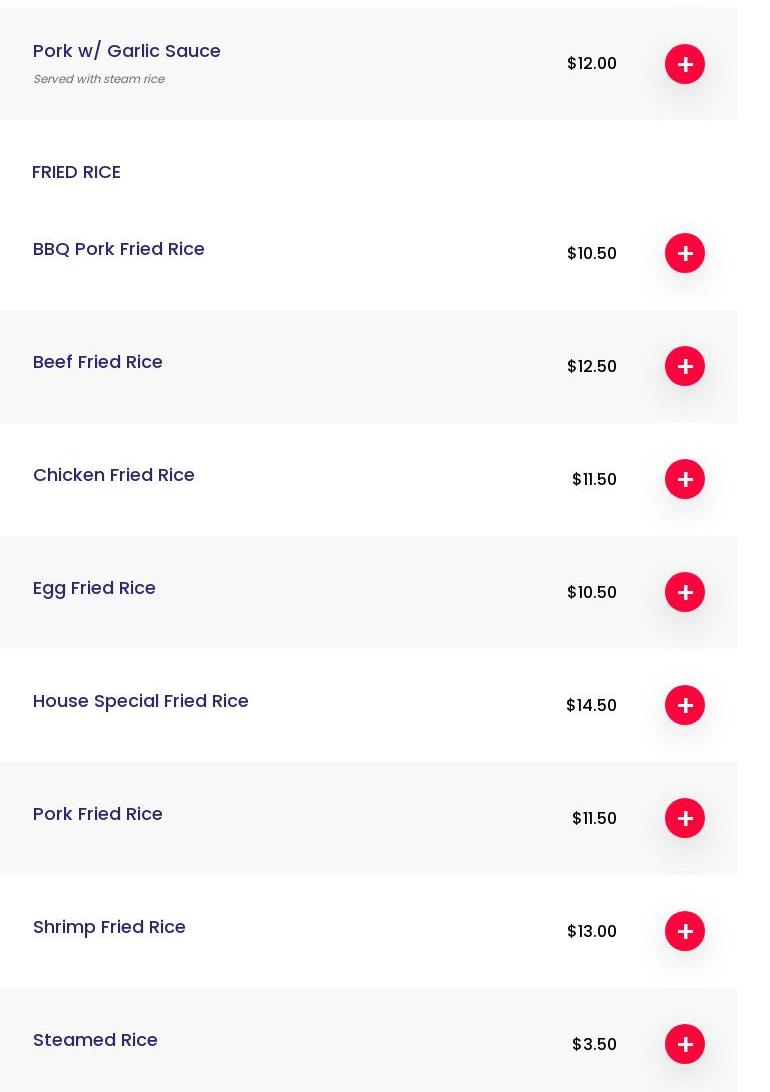Select the Egg Fried Rice menu item

click(x=94, y=588)
